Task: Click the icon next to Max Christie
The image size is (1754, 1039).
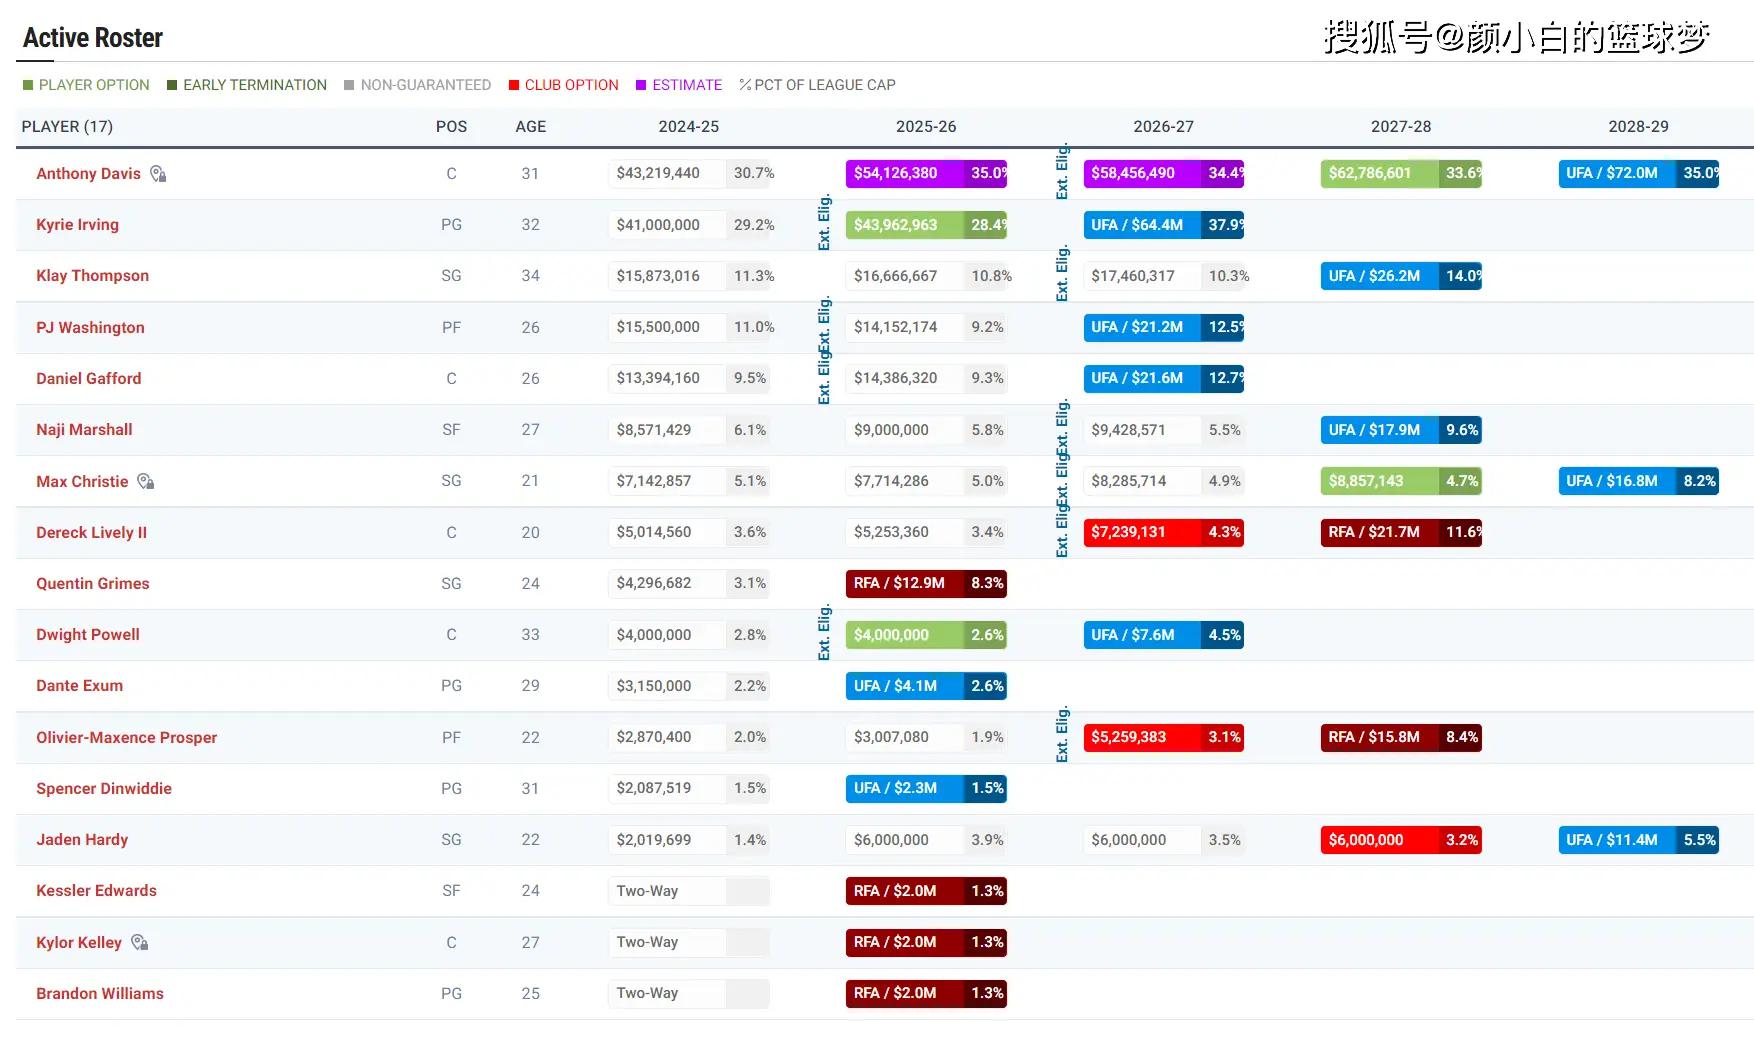Action: pyautogui.click(x=146, y=482)
